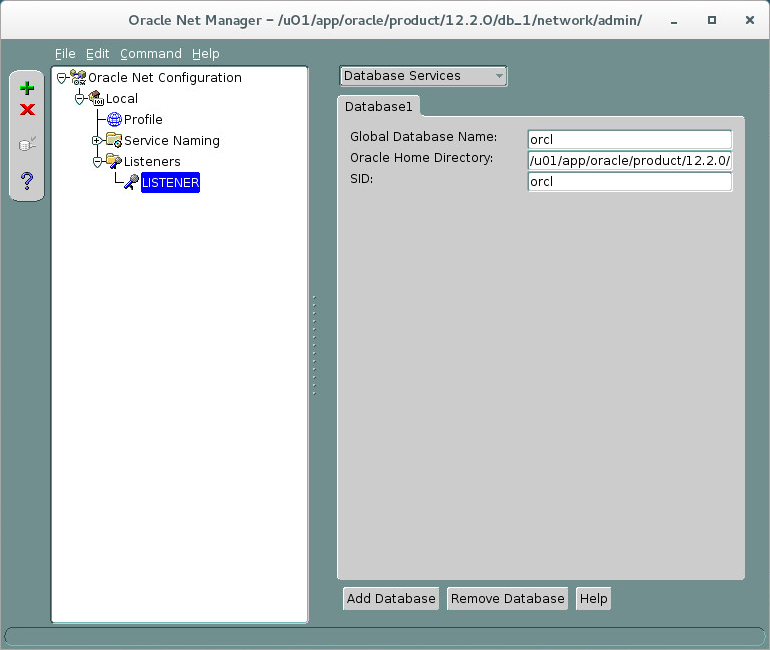This screenshot has height=650, width=770.
Task: Select the Profile tree item
Action: (143, 119)
